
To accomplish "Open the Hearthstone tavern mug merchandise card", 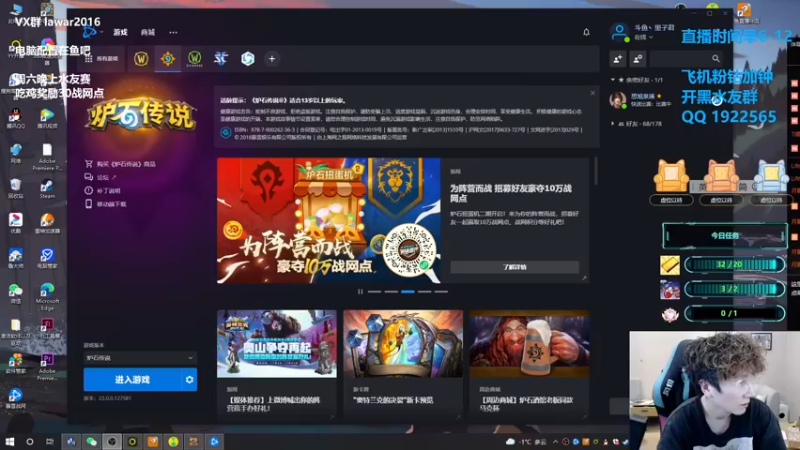I will pos(529,363).
